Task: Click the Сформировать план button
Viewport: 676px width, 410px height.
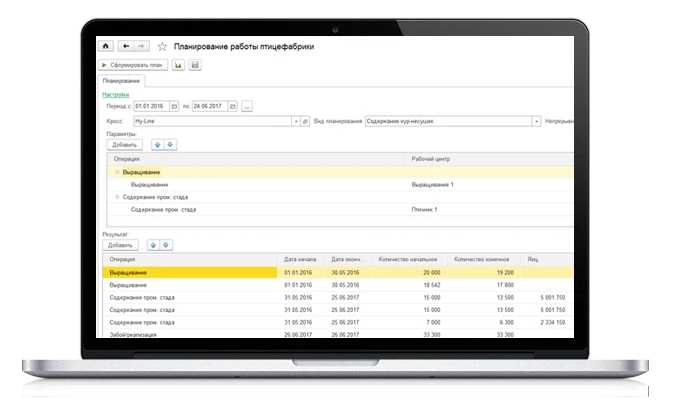Action: [133, 65]
